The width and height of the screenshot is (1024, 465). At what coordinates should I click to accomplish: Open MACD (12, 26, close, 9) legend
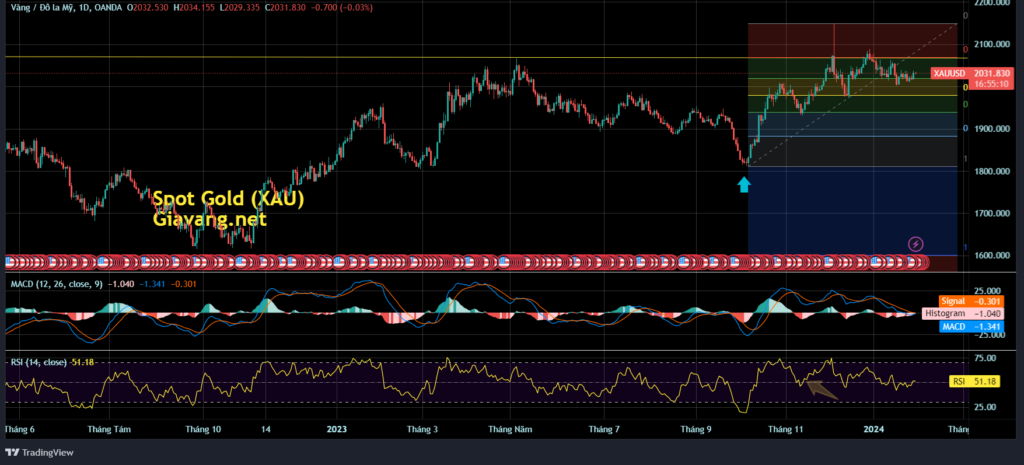pos(60,283)
